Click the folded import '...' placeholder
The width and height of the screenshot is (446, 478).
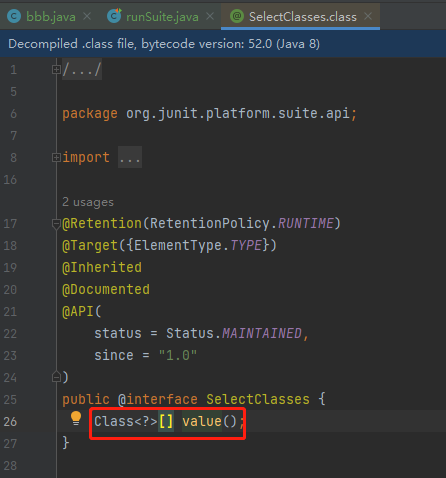point(130,157)
